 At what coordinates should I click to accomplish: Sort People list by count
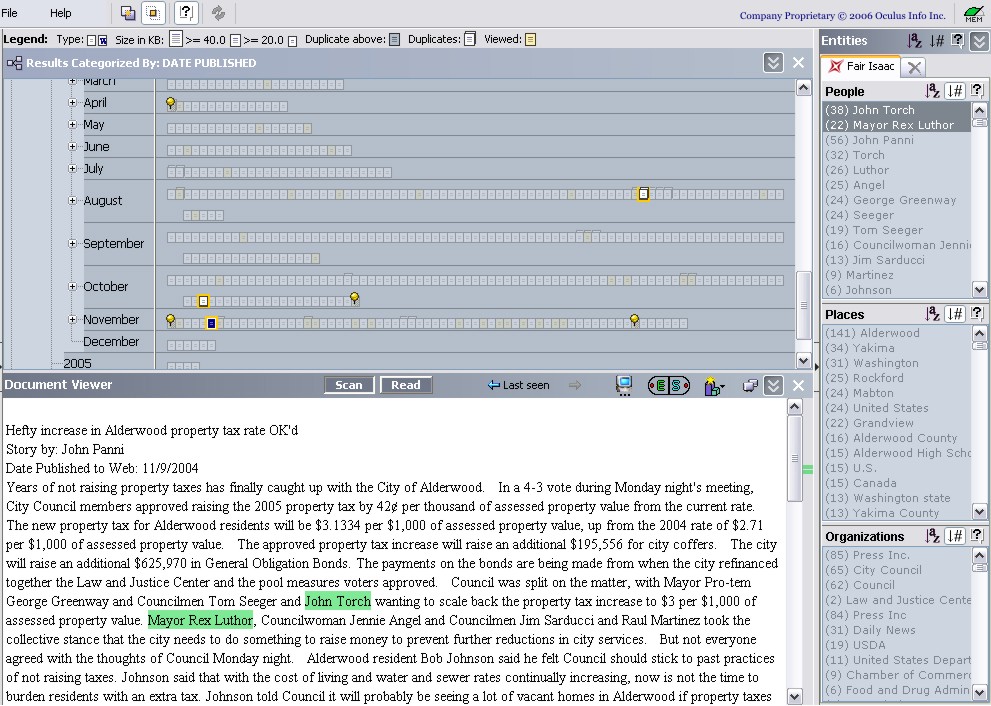click(x=956, y=91)
